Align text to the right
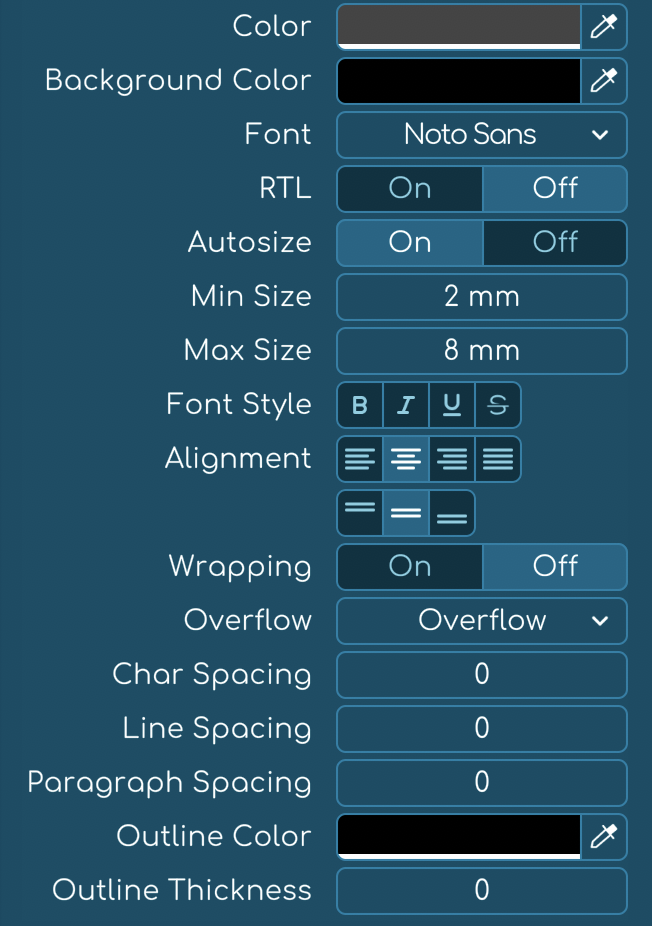This screenshot has width=652, height=926. pyautogui.click(x=452, y=459)
